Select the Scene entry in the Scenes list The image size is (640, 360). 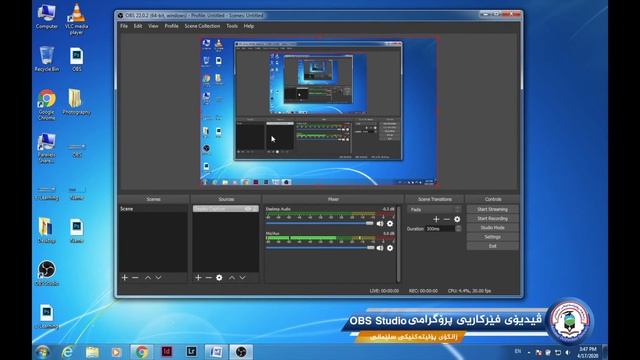(153, 209)
